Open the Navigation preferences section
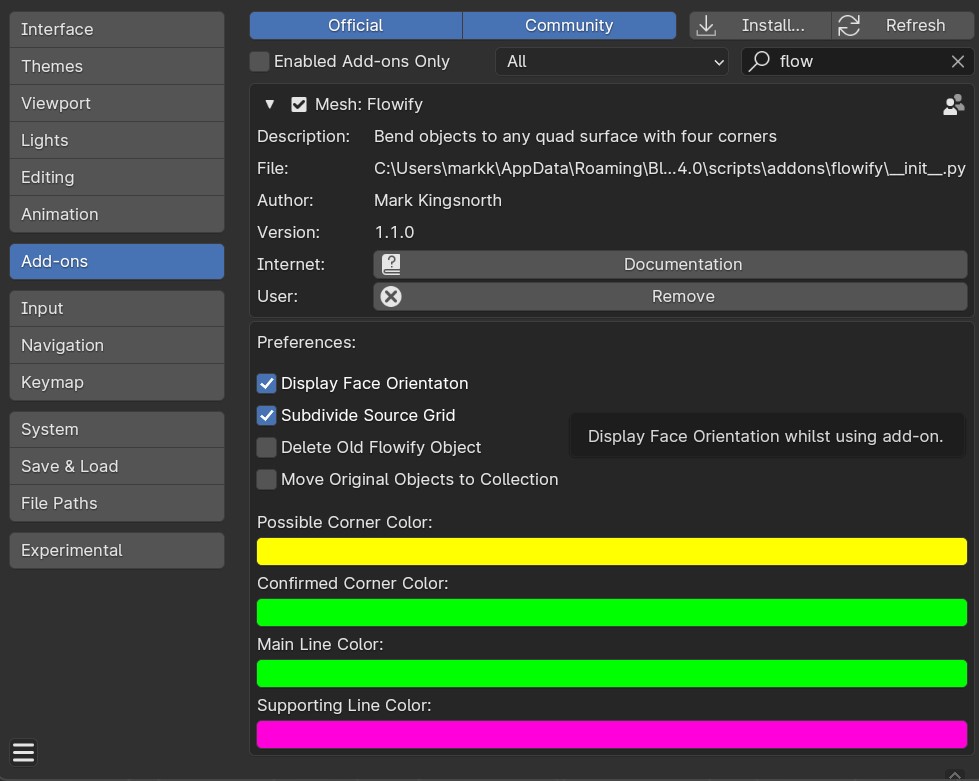 tap(117, 345)
